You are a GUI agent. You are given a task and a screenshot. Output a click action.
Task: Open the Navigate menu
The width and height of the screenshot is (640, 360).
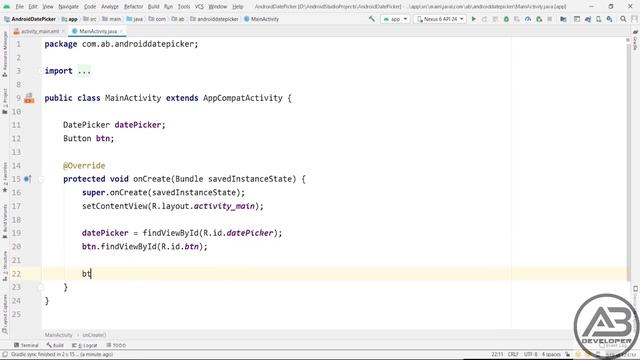tap(69, 7)
